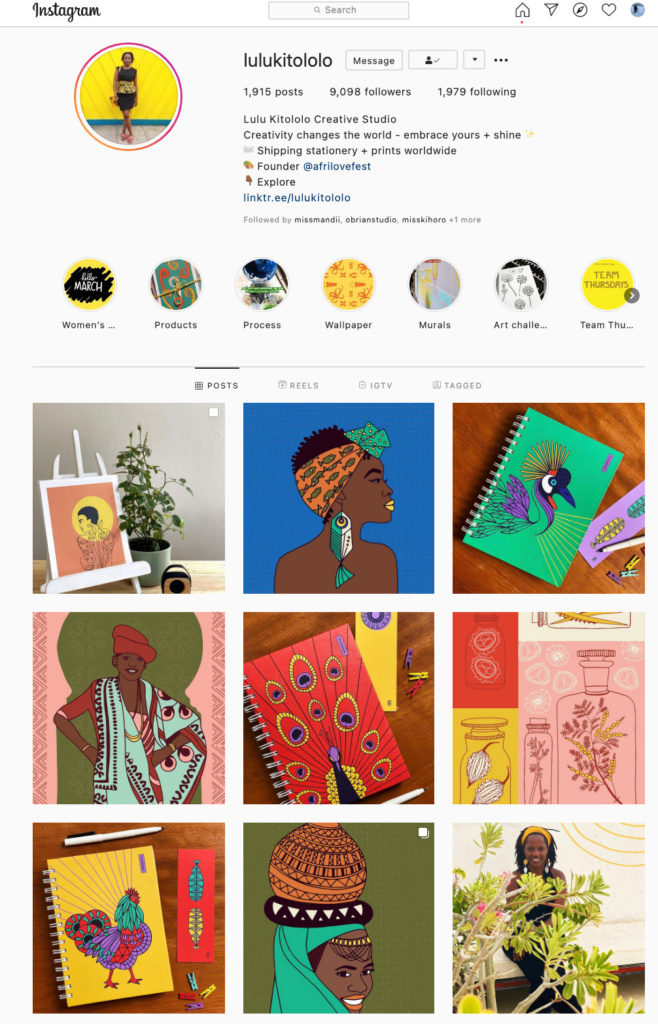This screenshot has height=1024, width=658.
Task: Show more highlights with right chevron
Action: click(632, 295)
